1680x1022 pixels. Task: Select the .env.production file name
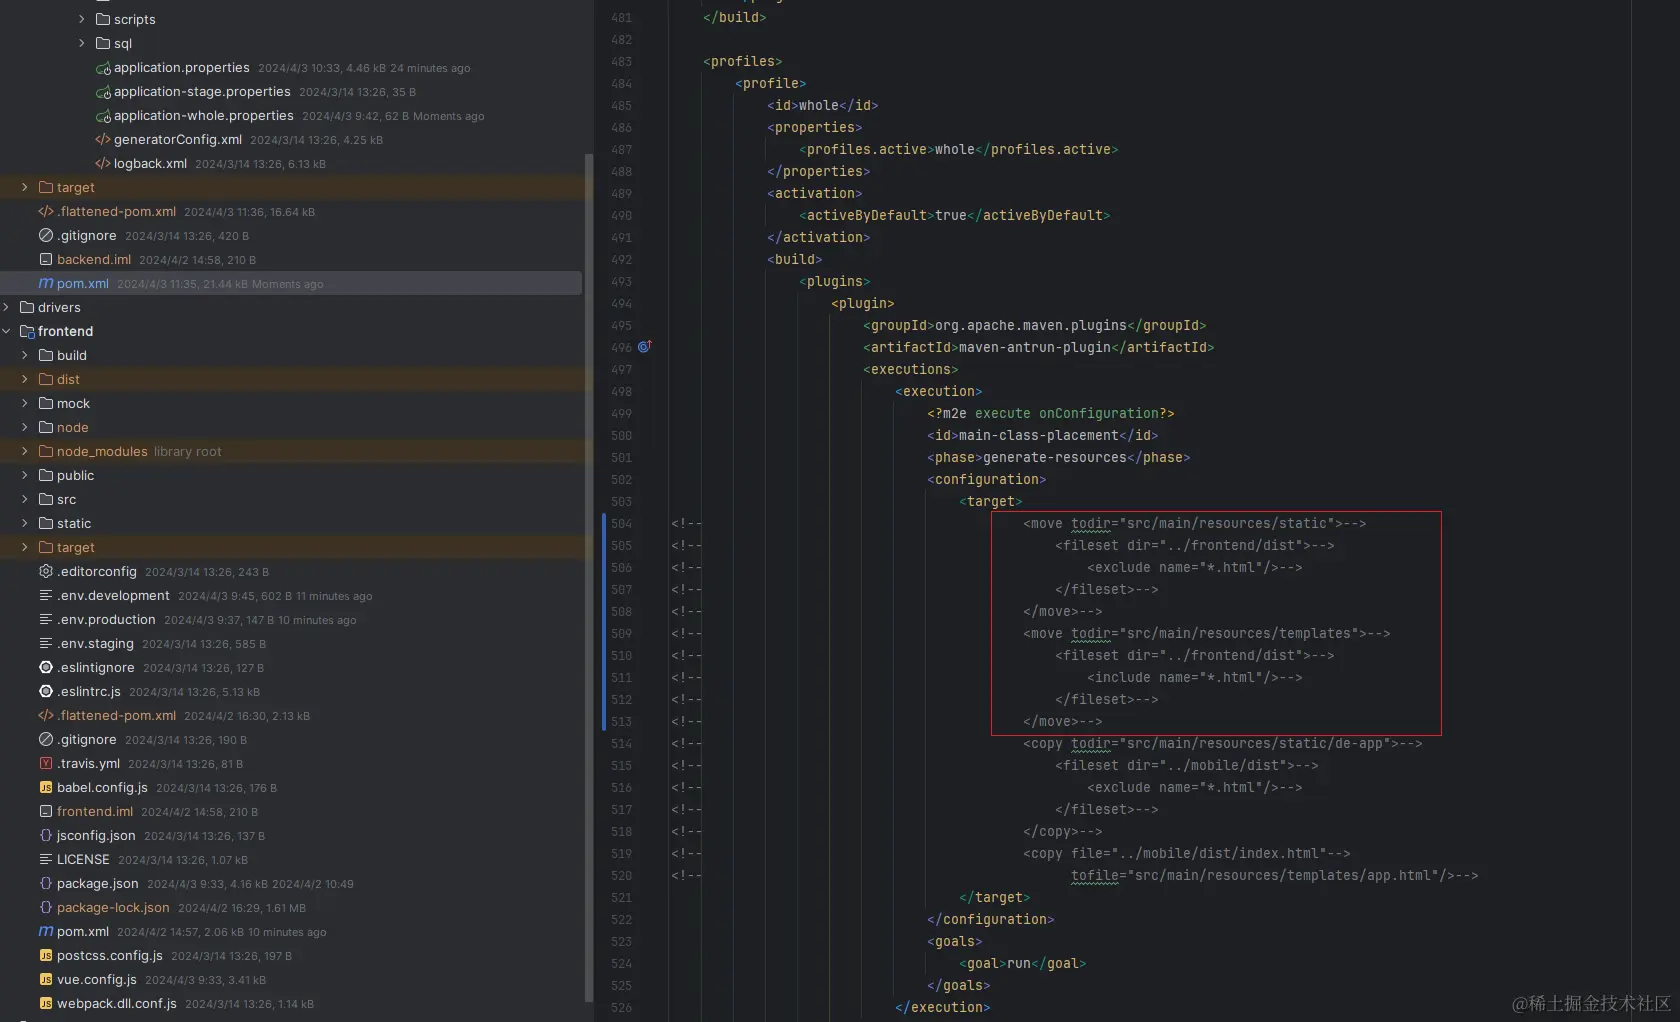click(106, 620)
